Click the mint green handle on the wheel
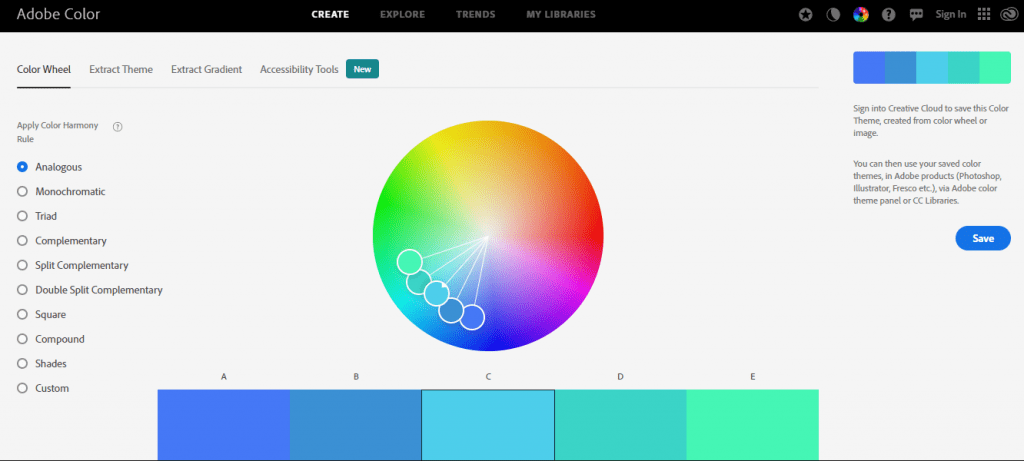Screen dimensions: 1024x461 point(409,262)
